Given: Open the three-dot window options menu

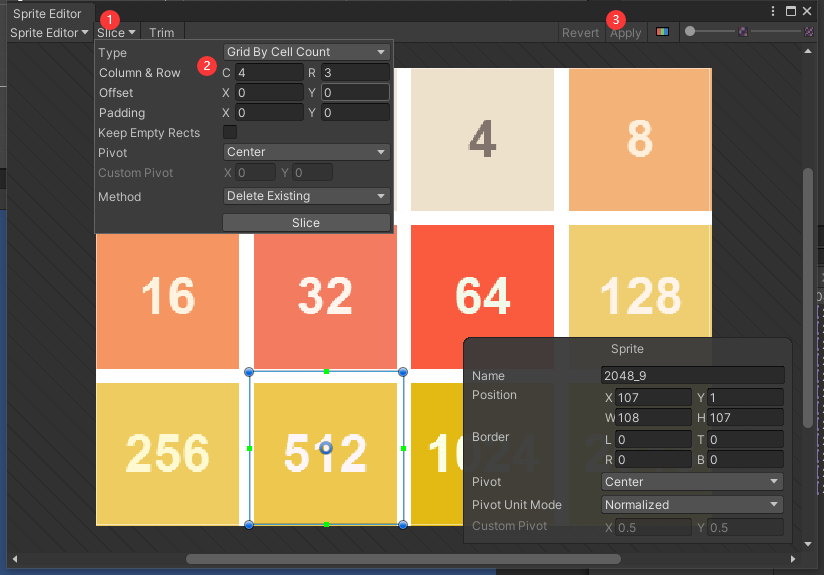Looking at the screenshot, I should 772,11.
